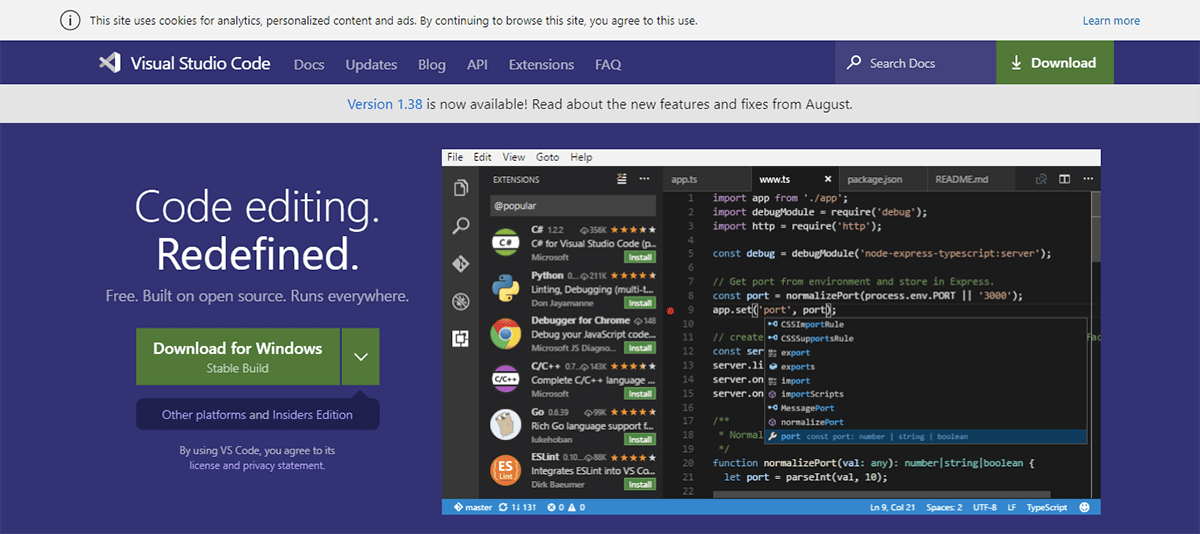Toggle the breakpoint dot on line 9
The height and width of the screenshot is (534, 1200).
[x=670, y=311]
